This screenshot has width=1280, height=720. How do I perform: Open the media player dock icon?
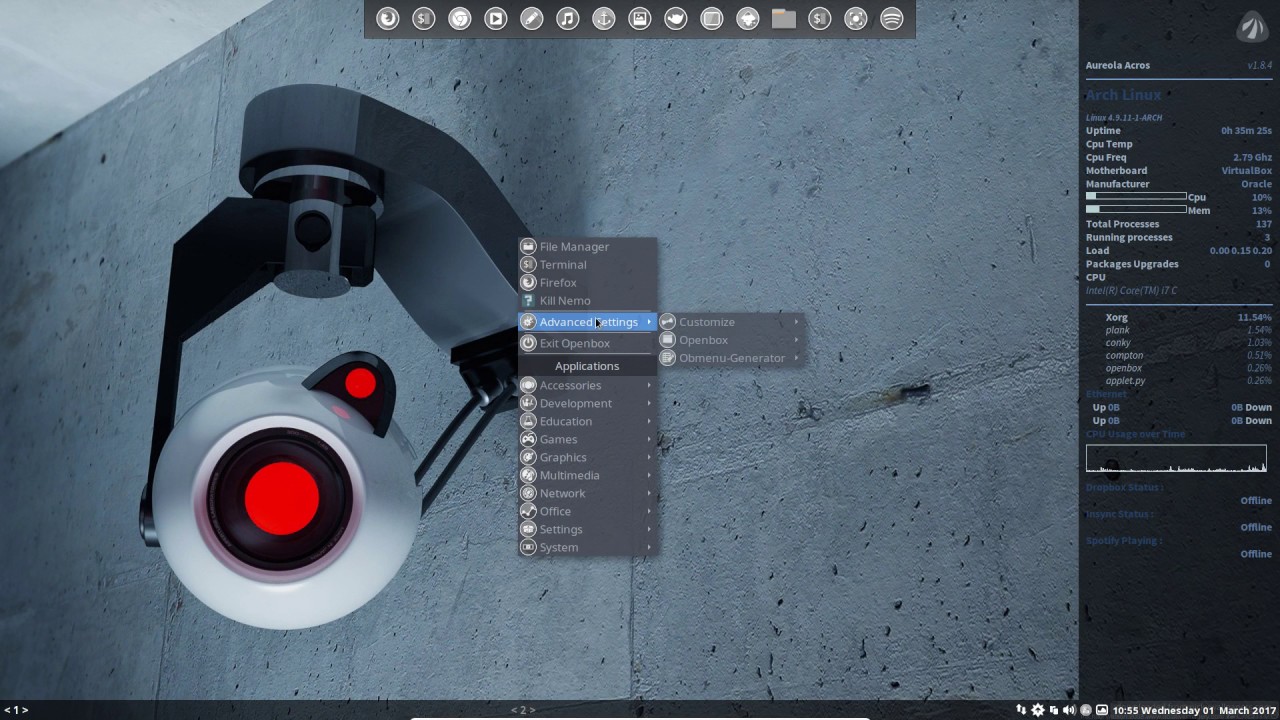(495, 18)
